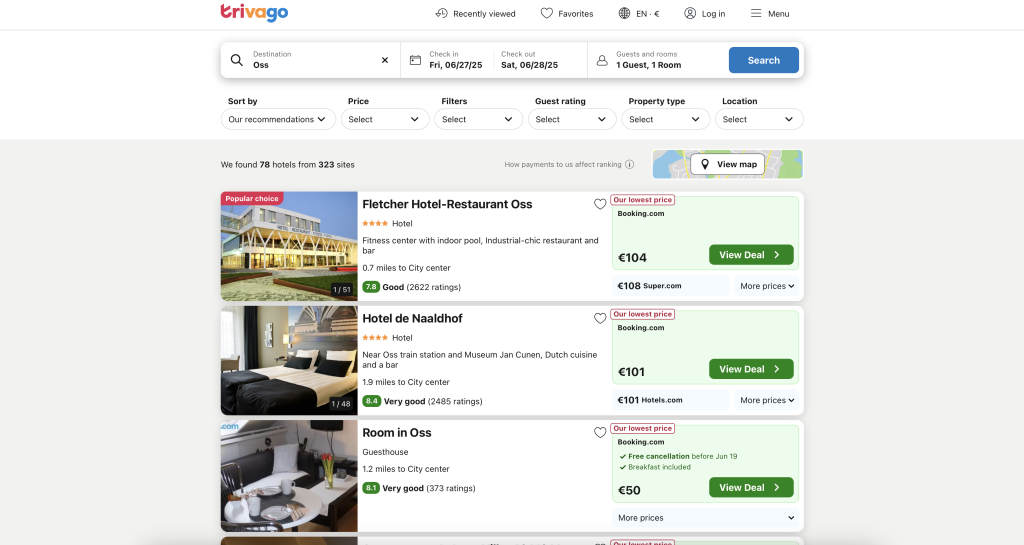View Deal for Hotel de Naaldhof €101
The height and width of the screenshot is (545, 1024).
751,369
